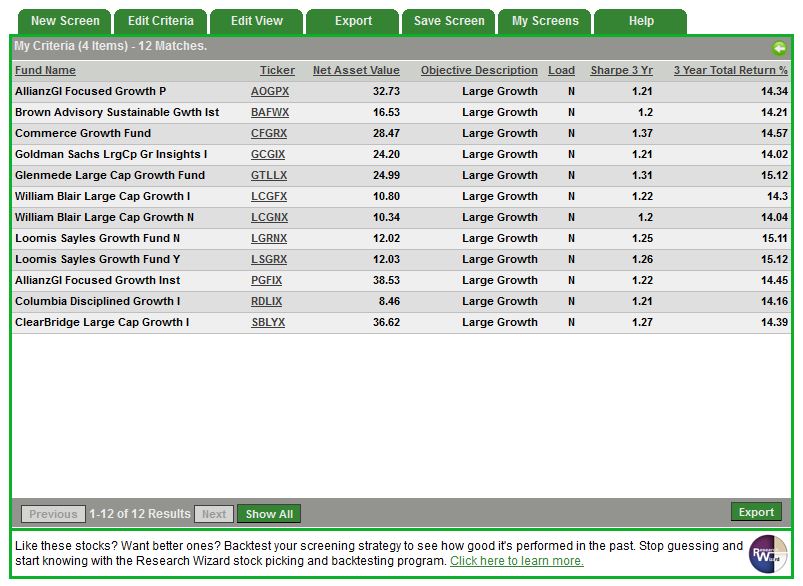This screenshot has width=803, height=586.
Task: Click the green back arrow icon
Action: pos(779,48)
